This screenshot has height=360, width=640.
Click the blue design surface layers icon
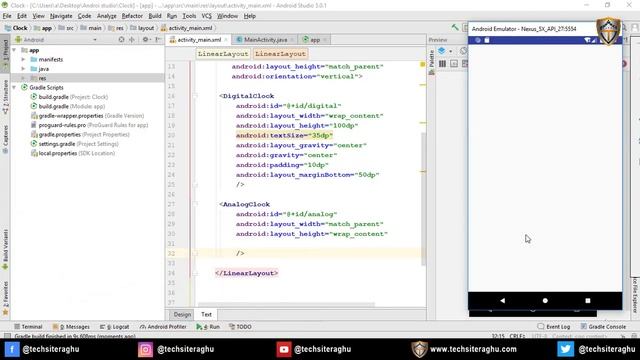(442, 51)
